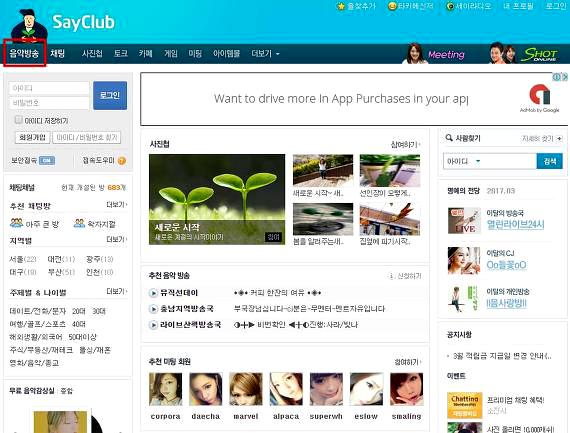Click the 사람찾기 magnifier icon

(x=449, y=137)
